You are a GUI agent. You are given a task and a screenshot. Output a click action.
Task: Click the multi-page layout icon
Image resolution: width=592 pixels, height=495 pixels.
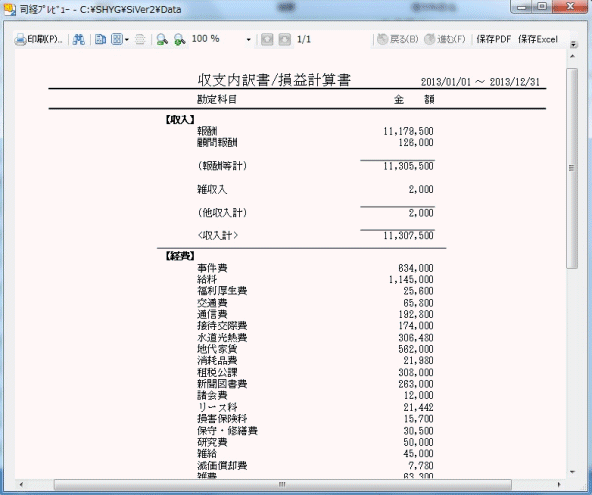(117, 39)
